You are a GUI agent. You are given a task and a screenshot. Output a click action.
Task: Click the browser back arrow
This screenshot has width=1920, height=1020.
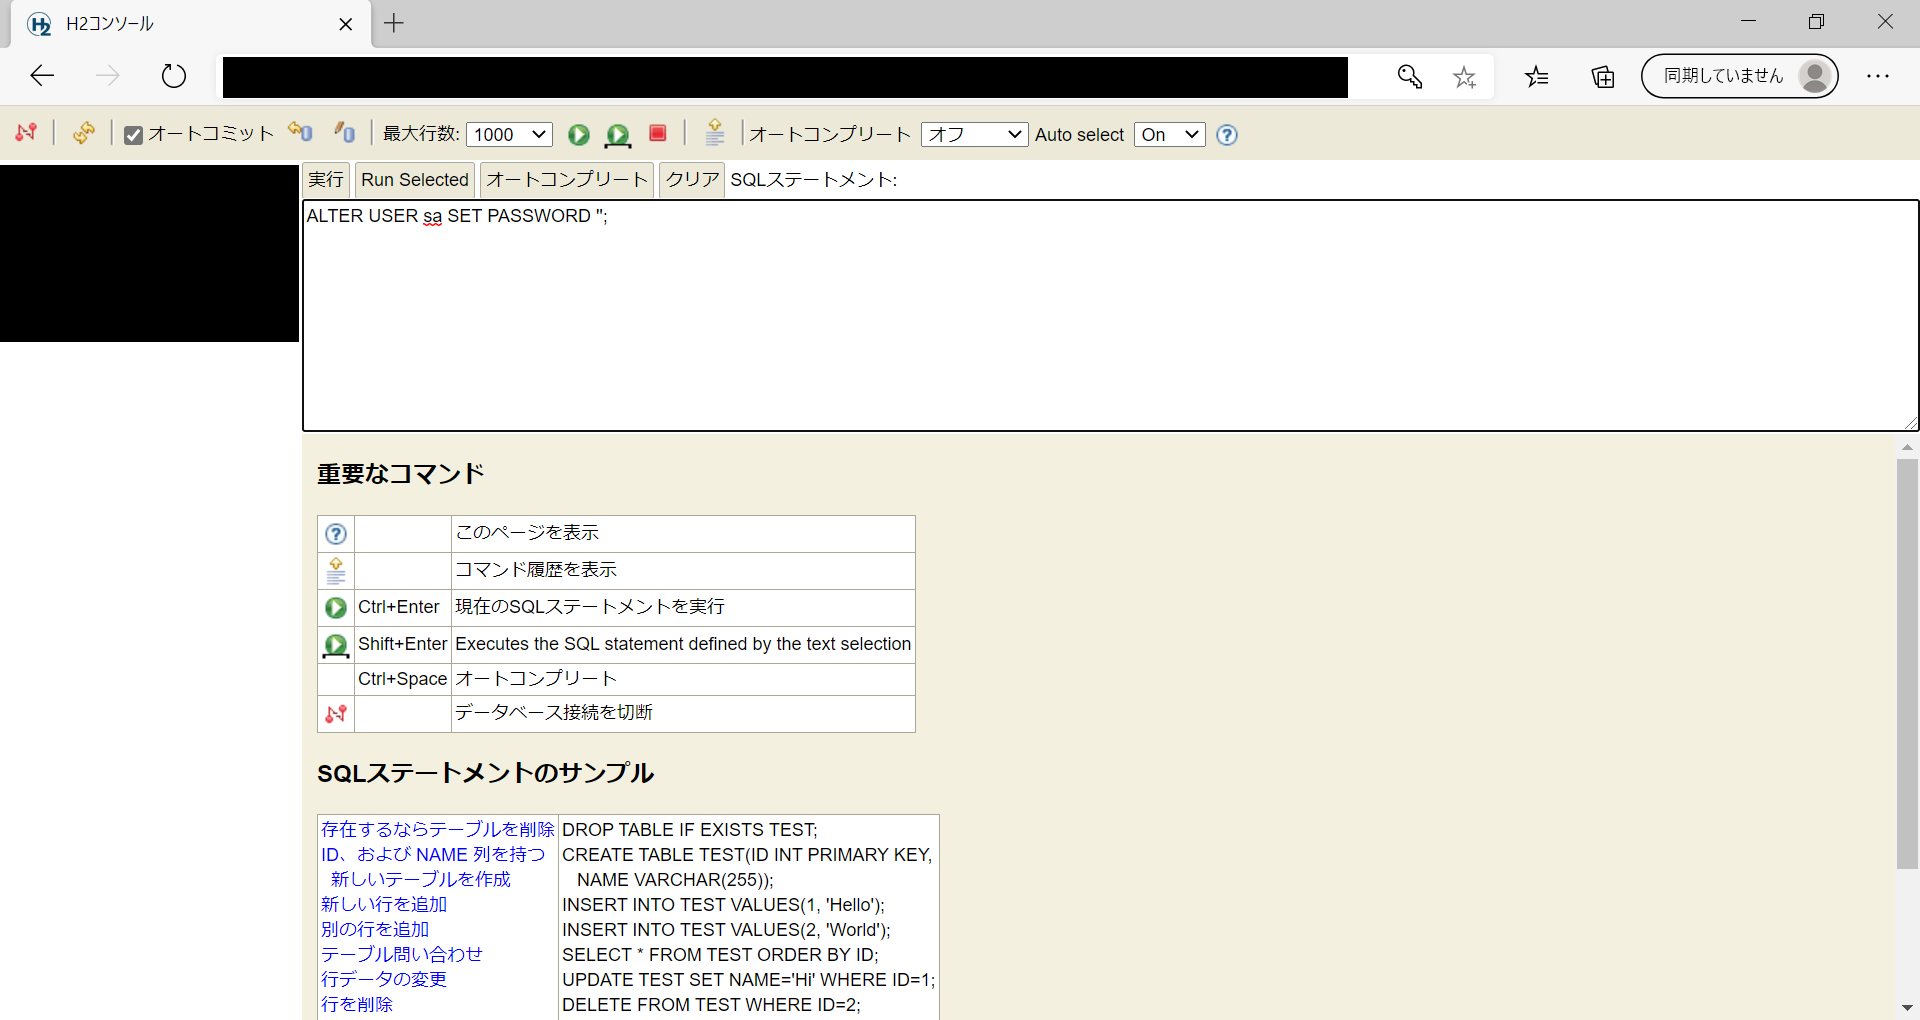tap(42, 76)
